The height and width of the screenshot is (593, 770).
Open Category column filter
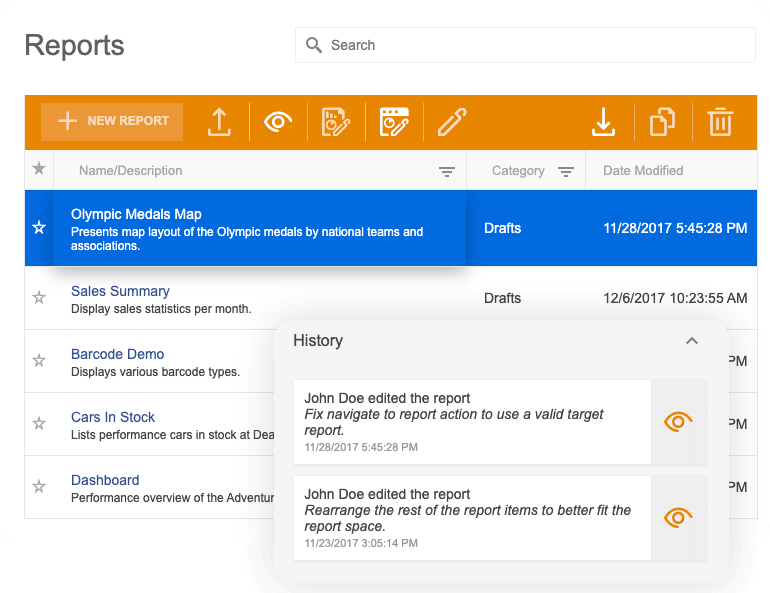565,172
